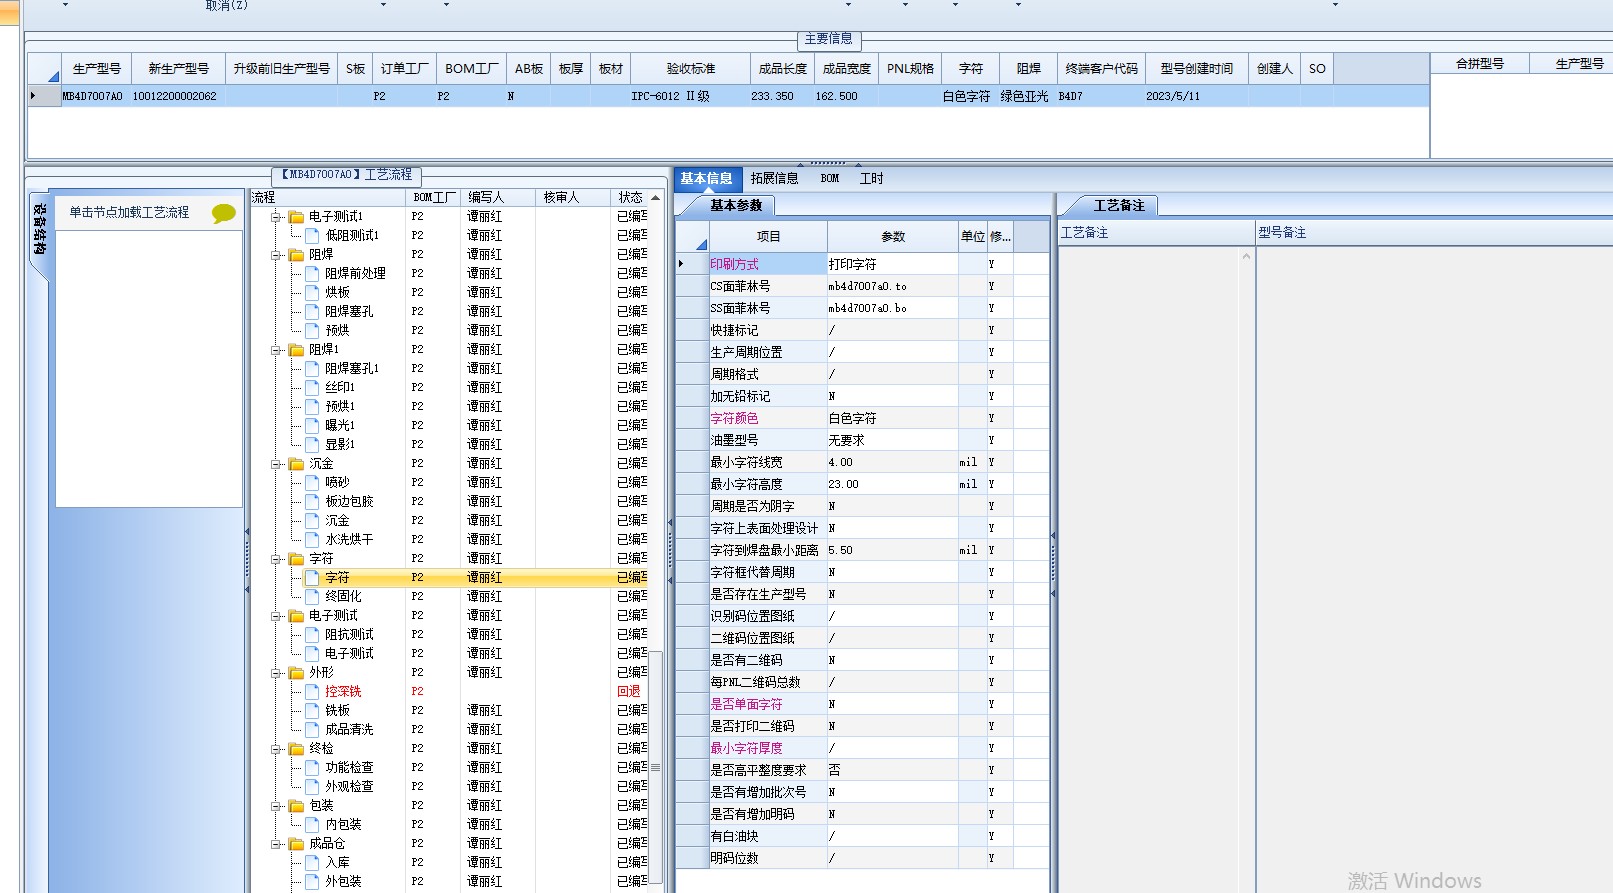
Task: Click document icon beside 烘板
Action: point(312,292)
